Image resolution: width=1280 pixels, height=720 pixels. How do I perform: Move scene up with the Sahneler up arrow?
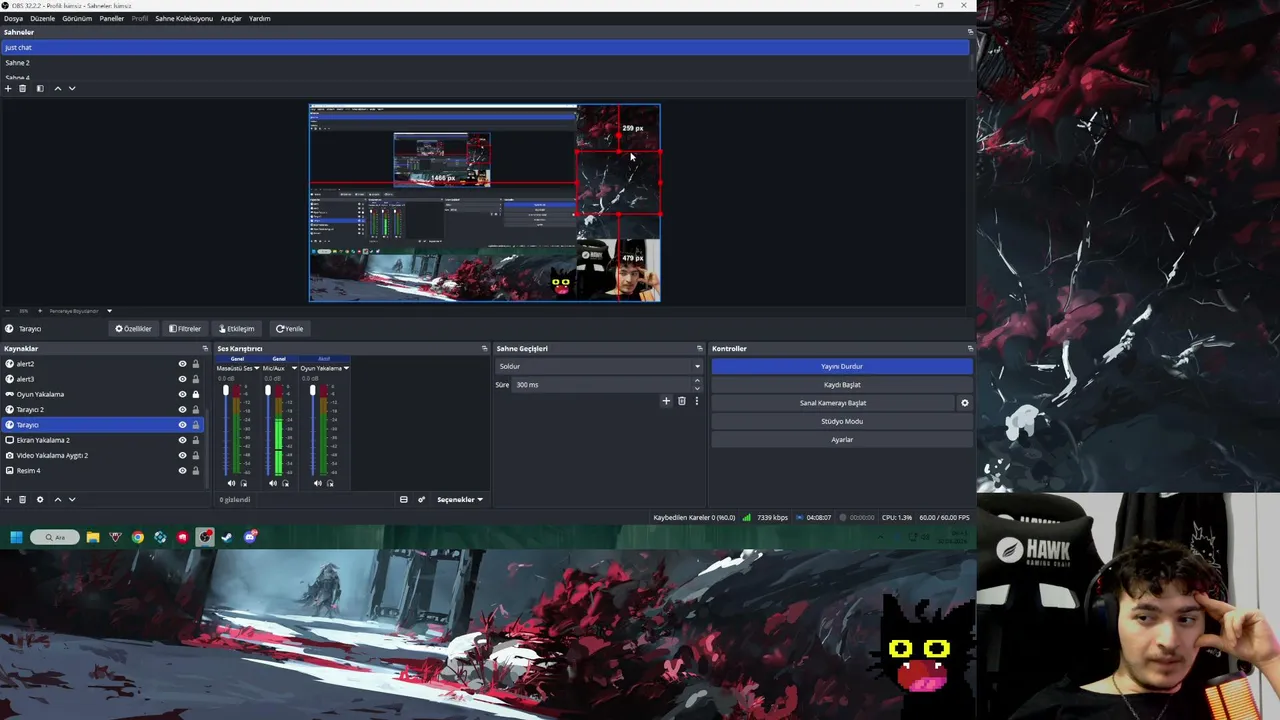point(57,89)
